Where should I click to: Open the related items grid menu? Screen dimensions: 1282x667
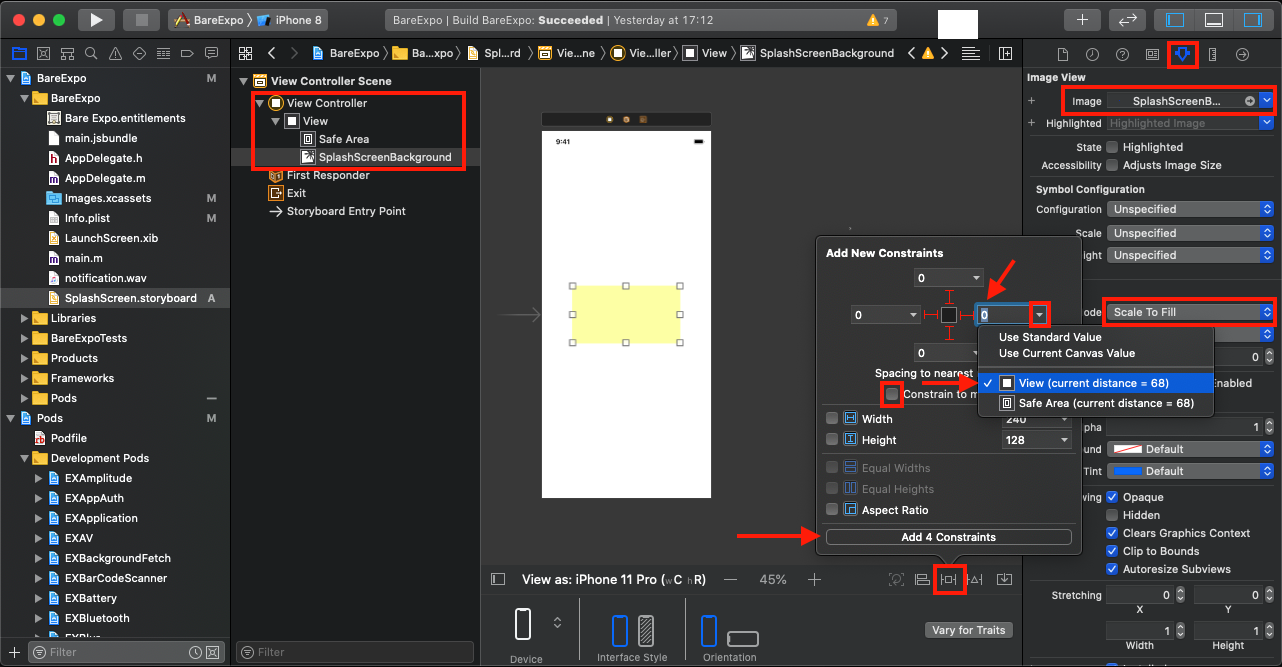[x=246, y=53]
